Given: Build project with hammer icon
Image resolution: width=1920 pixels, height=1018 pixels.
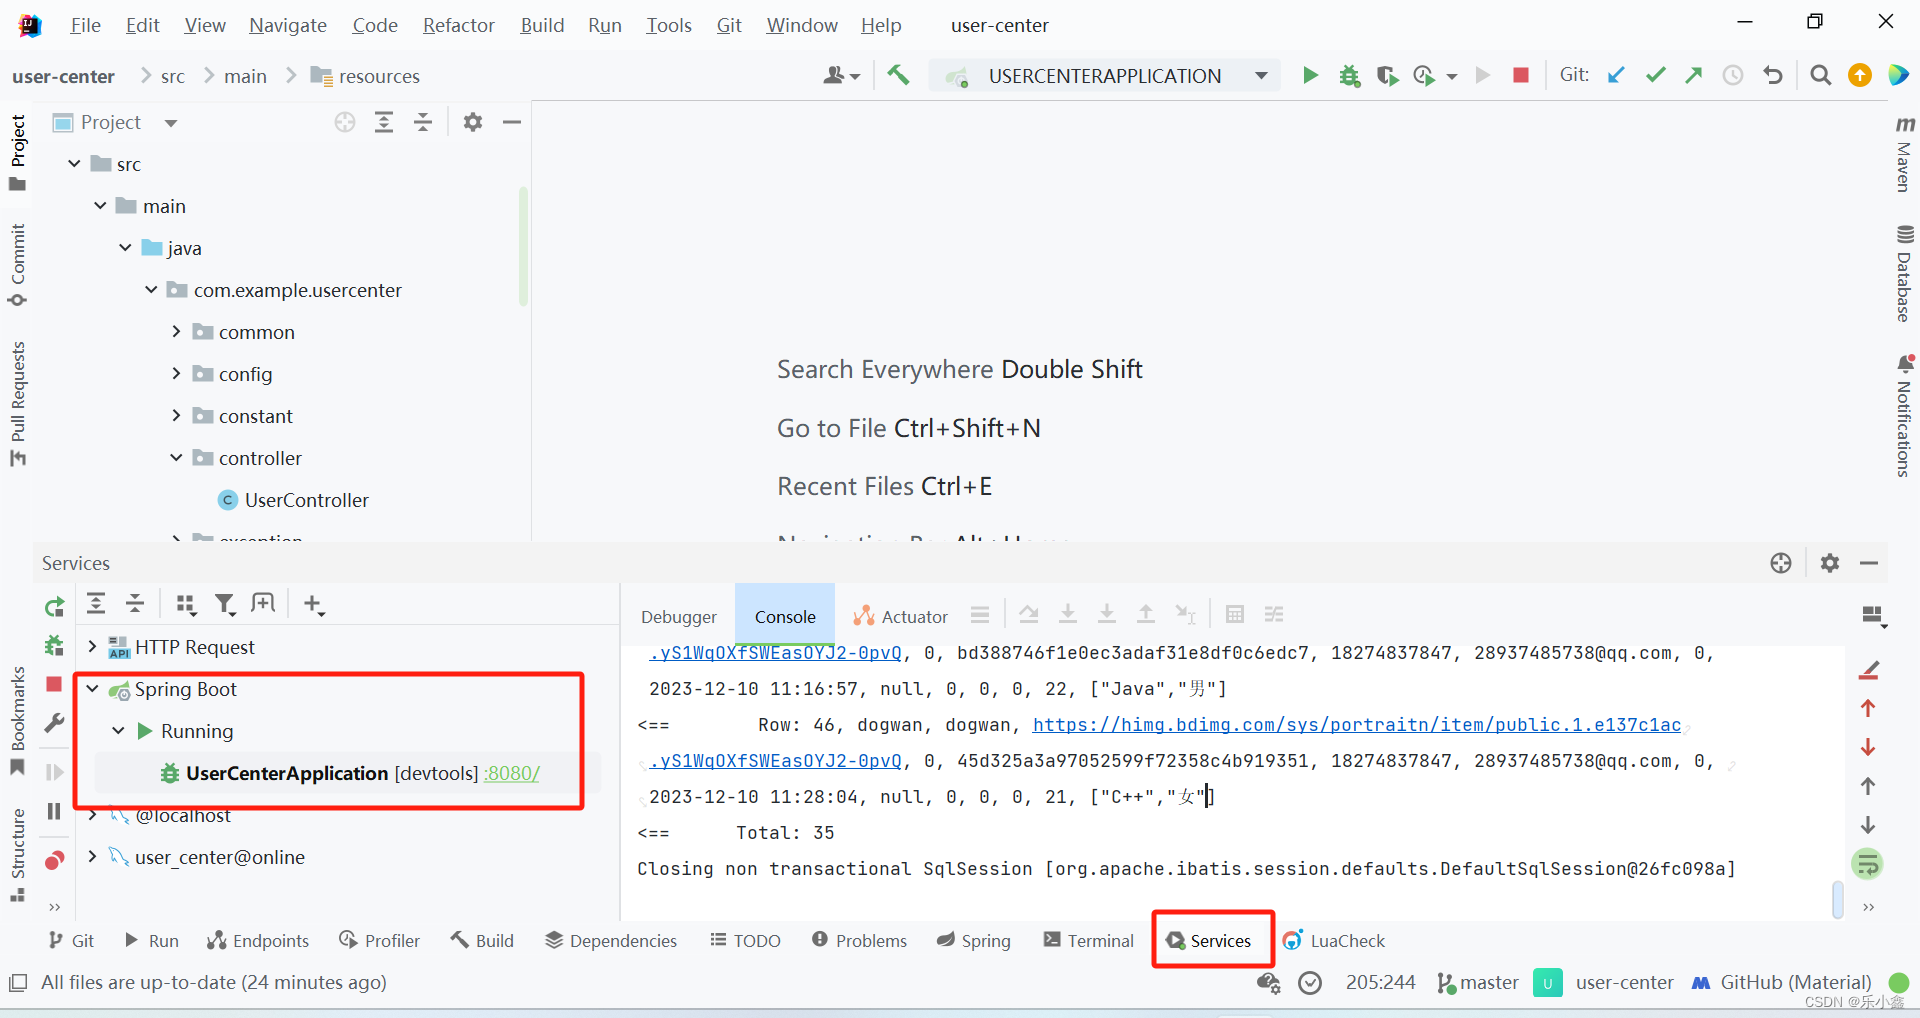Looking at the screenshot, I should tap(898, 75).
